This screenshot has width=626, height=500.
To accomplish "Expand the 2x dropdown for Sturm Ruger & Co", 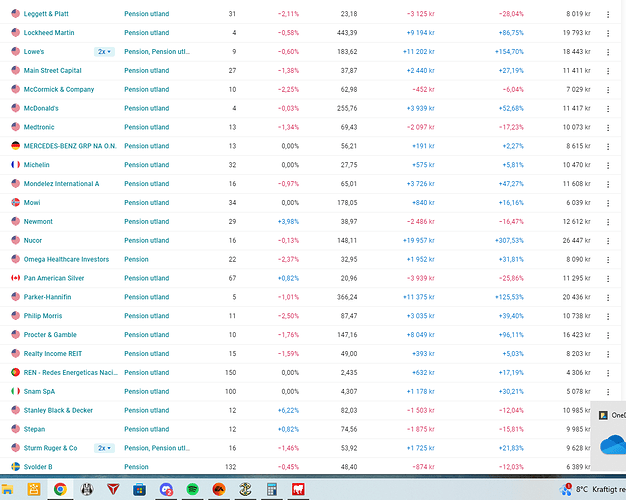I will [x=104, y=448].
